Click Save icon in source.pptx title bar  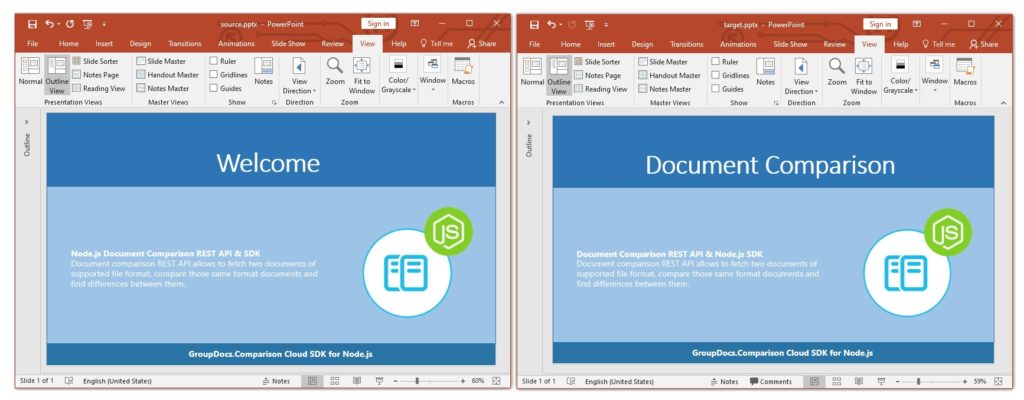(32, 23)
